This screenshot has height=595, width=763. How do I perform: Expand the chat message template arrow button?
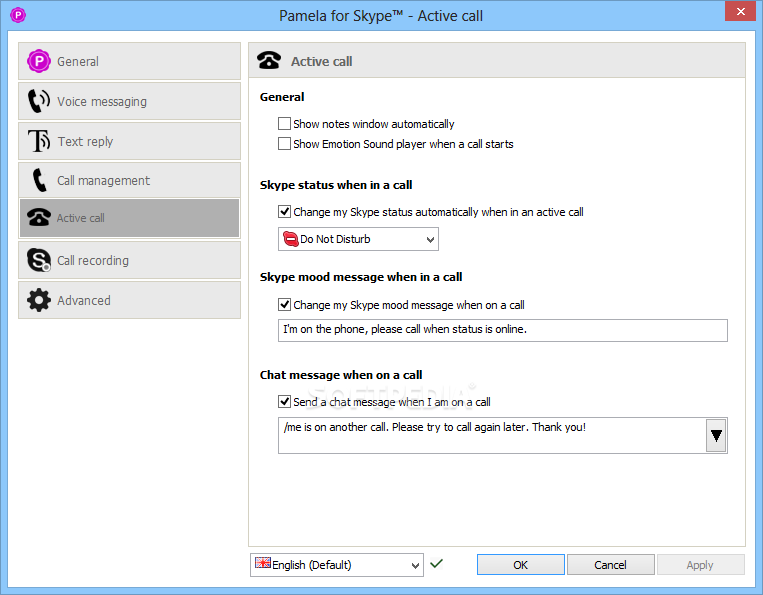coord(716,435)
